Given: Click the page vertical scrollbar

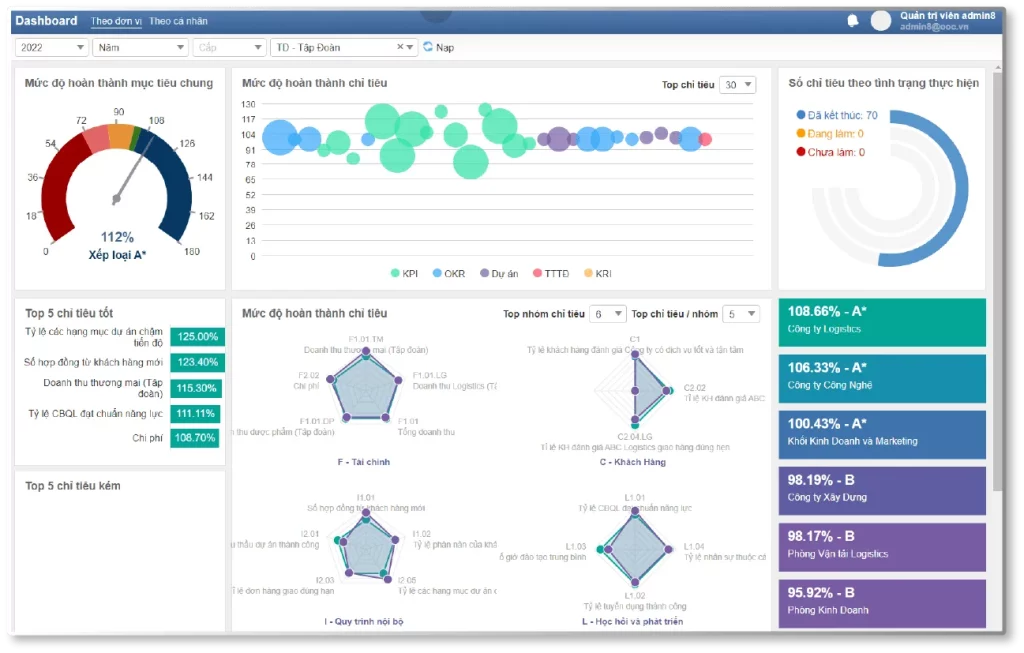Looking at the screenshot, I should pos(997,281).
